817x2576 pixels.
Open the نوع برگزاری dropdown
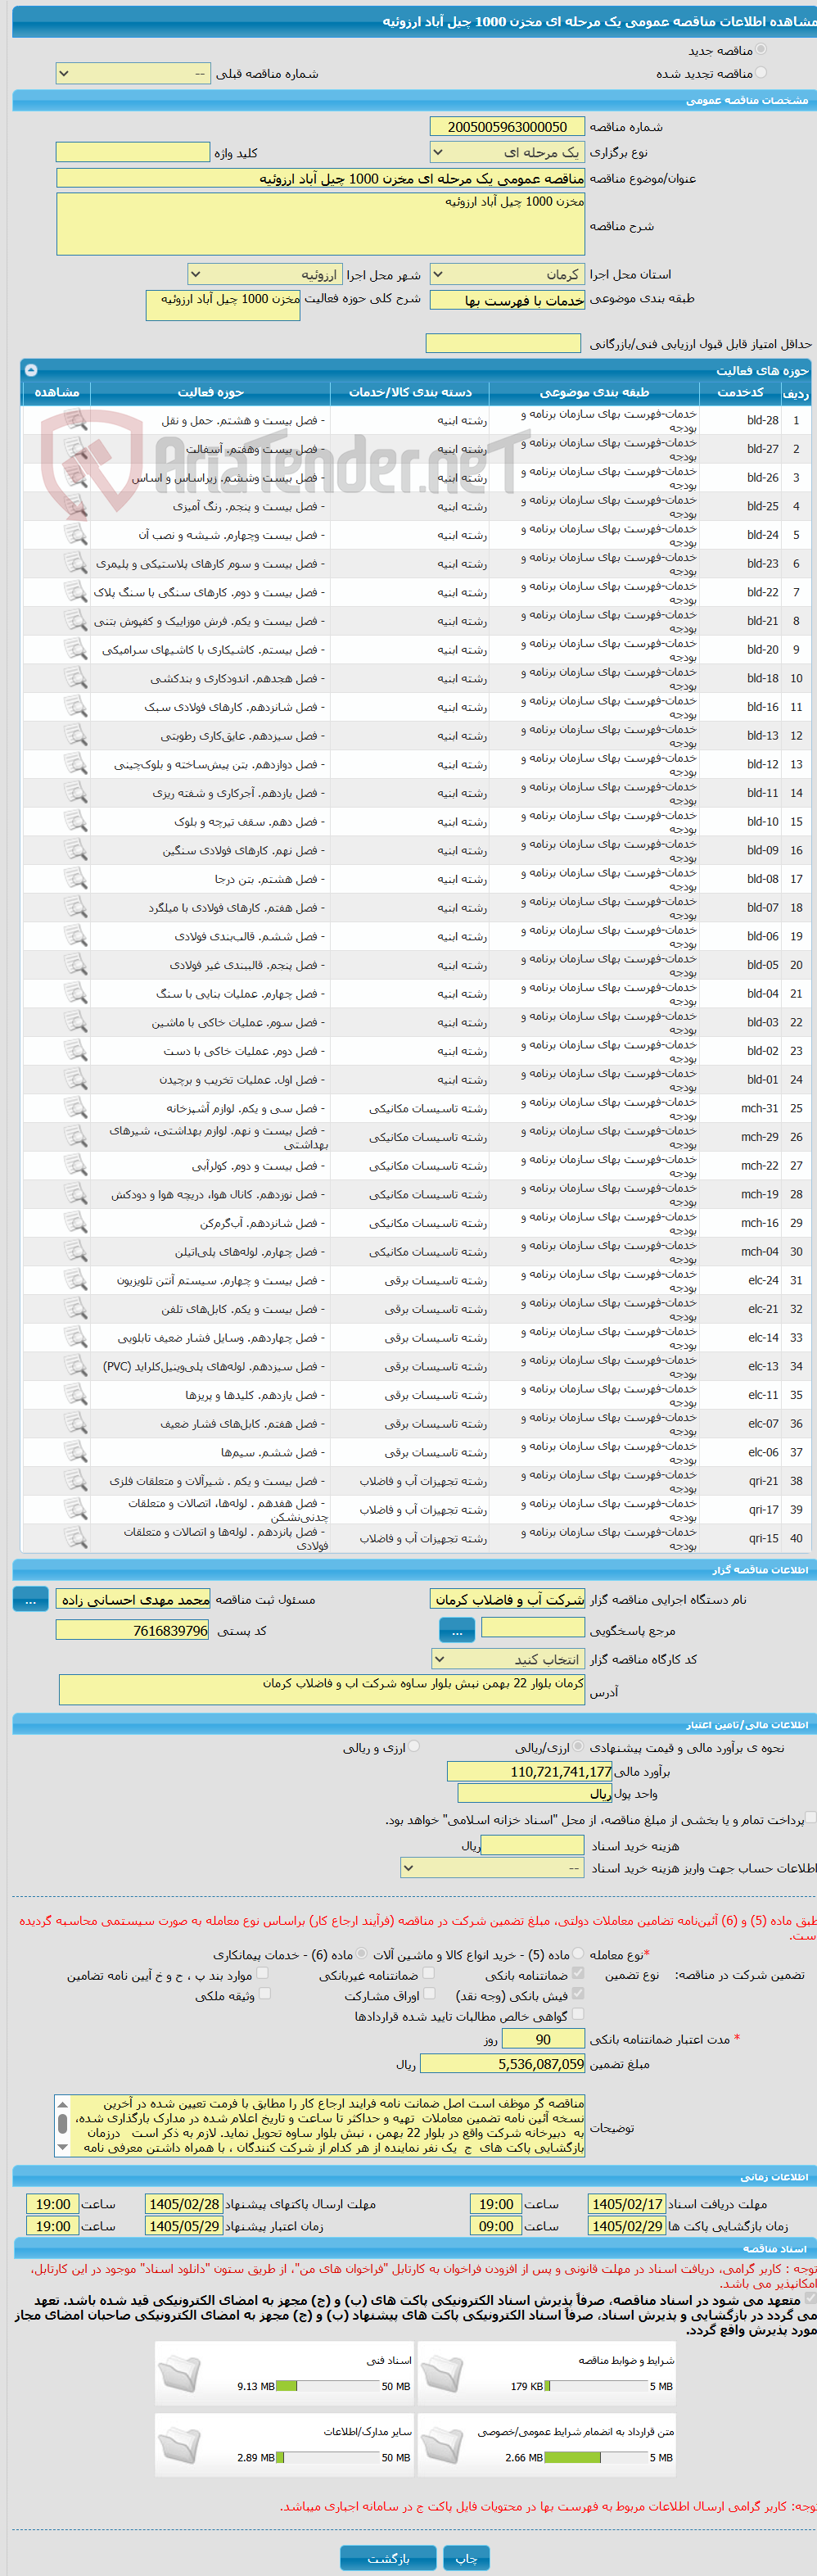507,152
